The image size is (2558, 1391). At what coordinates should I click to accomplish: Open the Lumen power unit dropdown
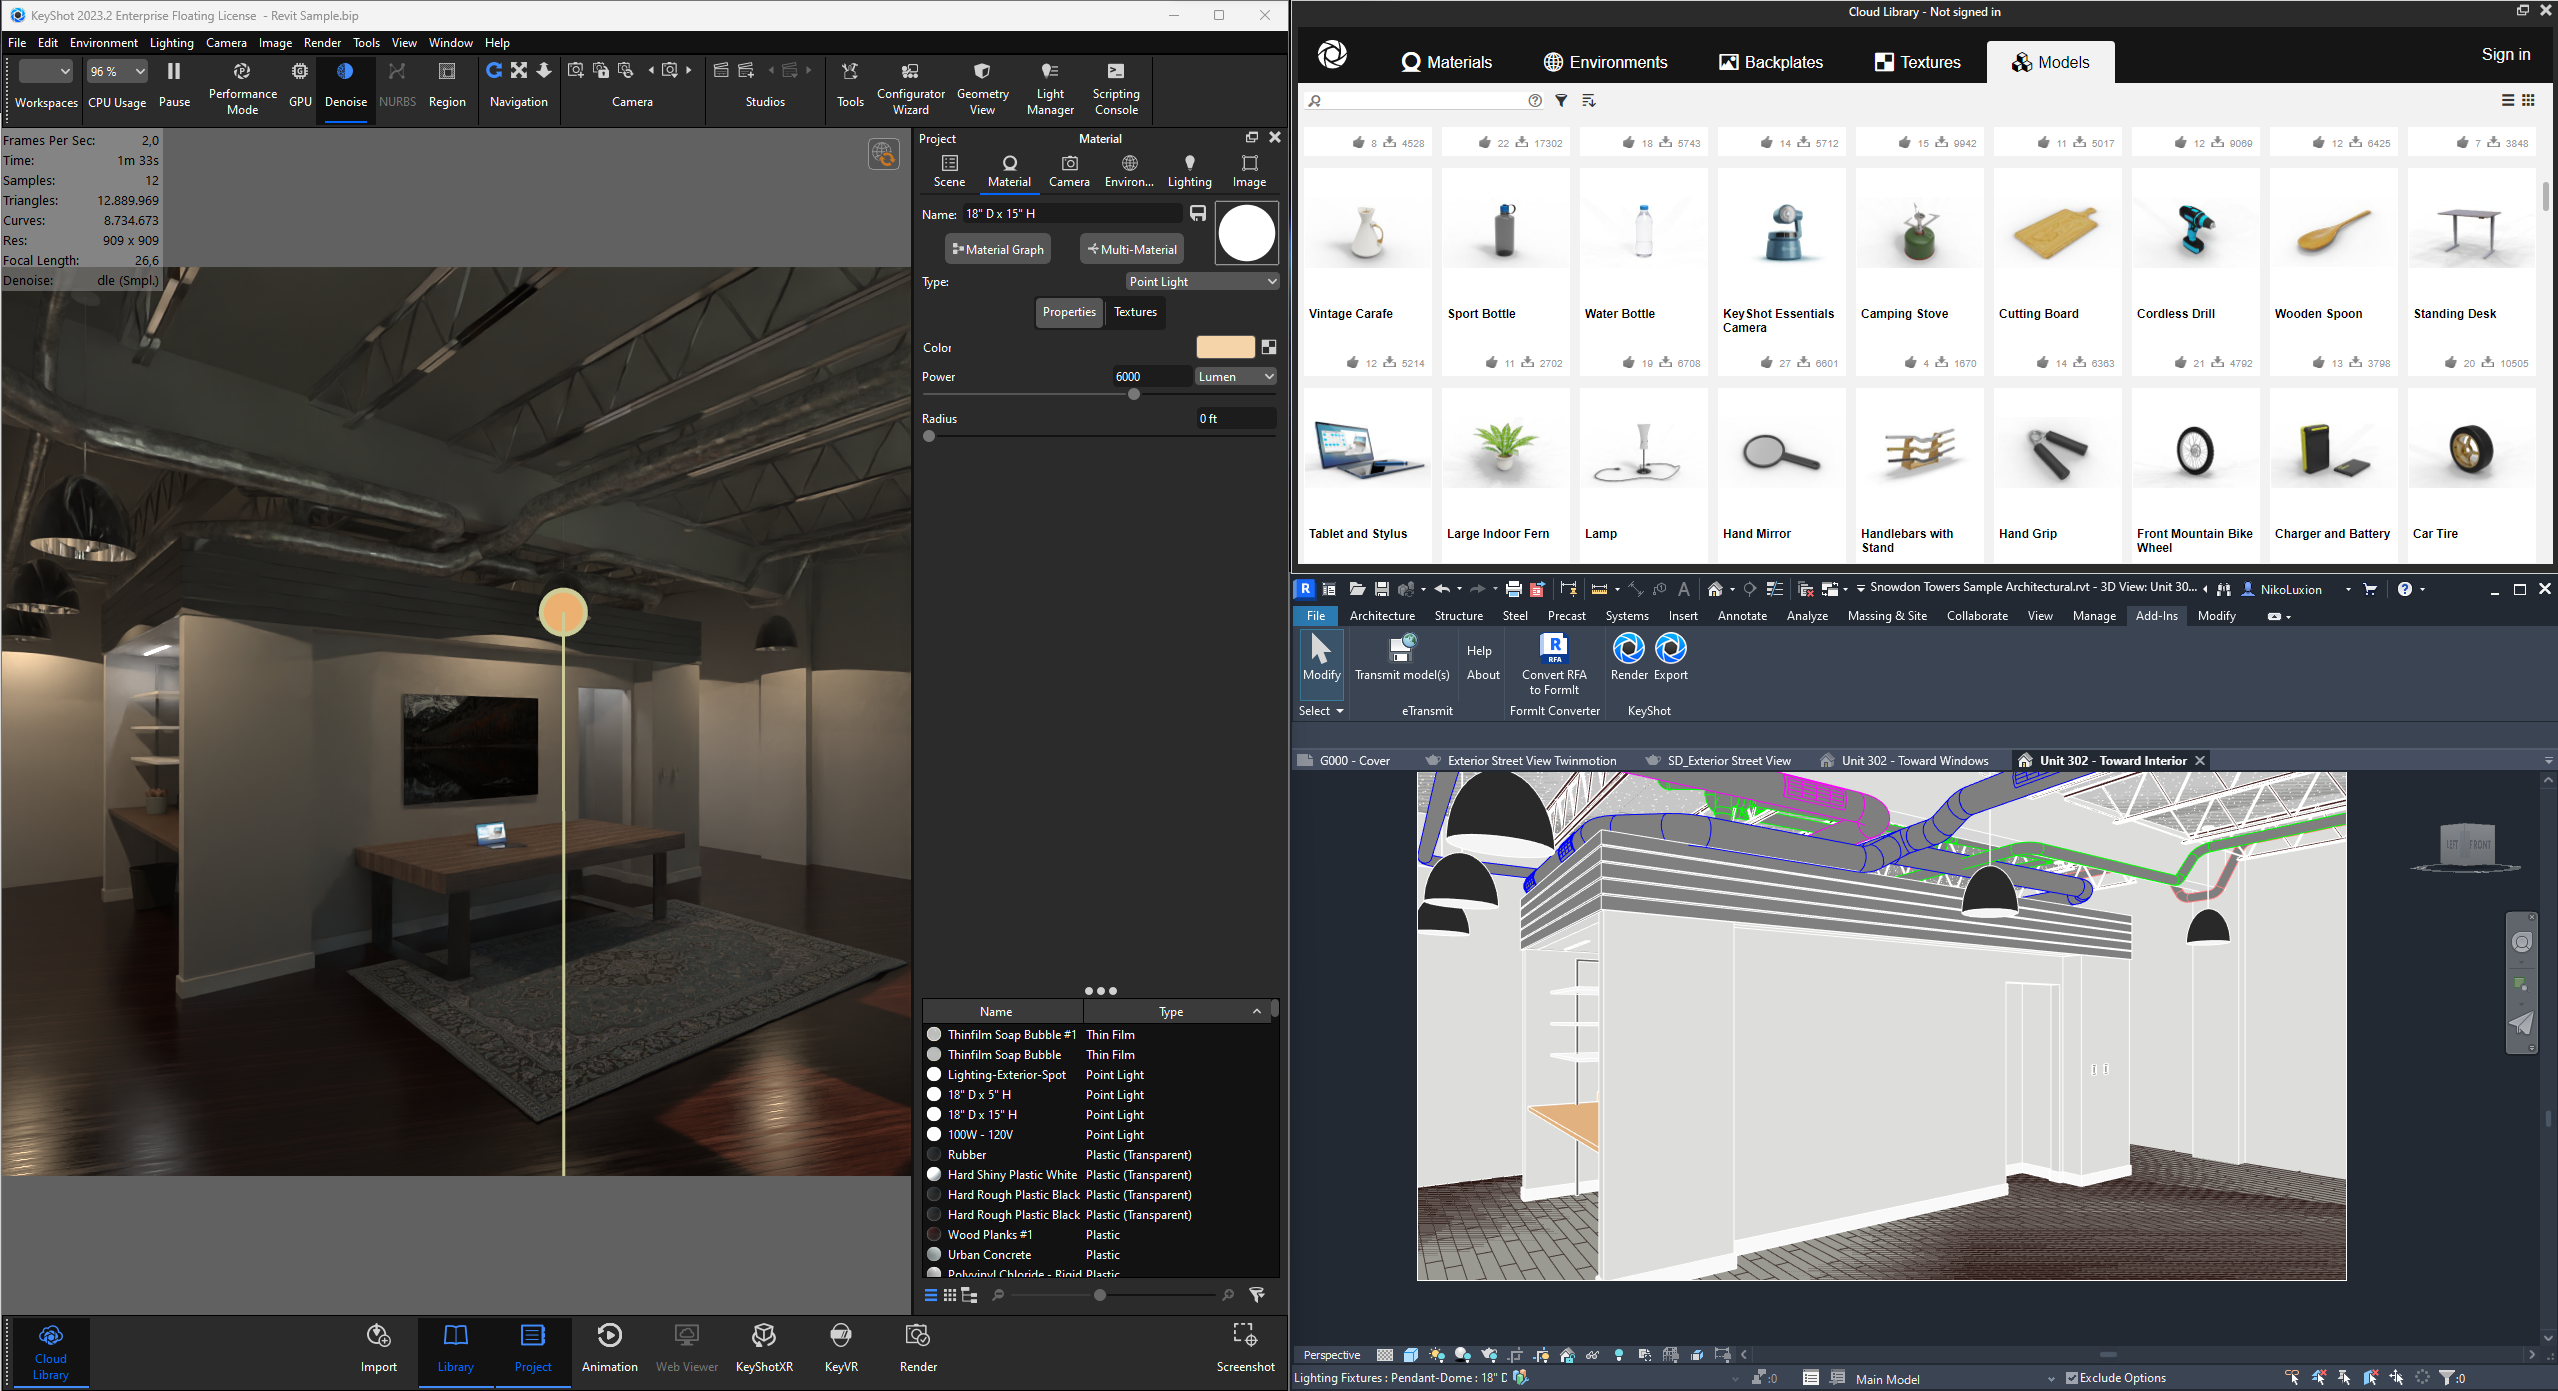1236,377
